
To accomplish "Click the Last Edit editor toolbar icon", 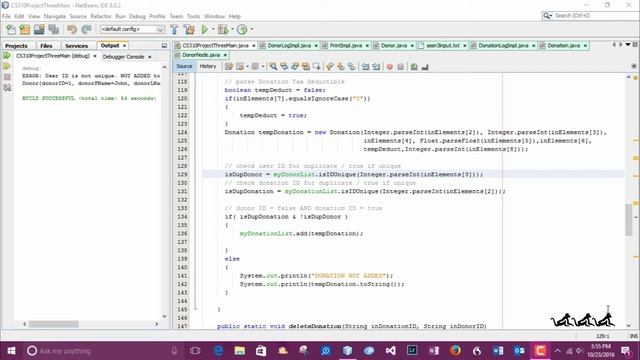I will (229, 67).
